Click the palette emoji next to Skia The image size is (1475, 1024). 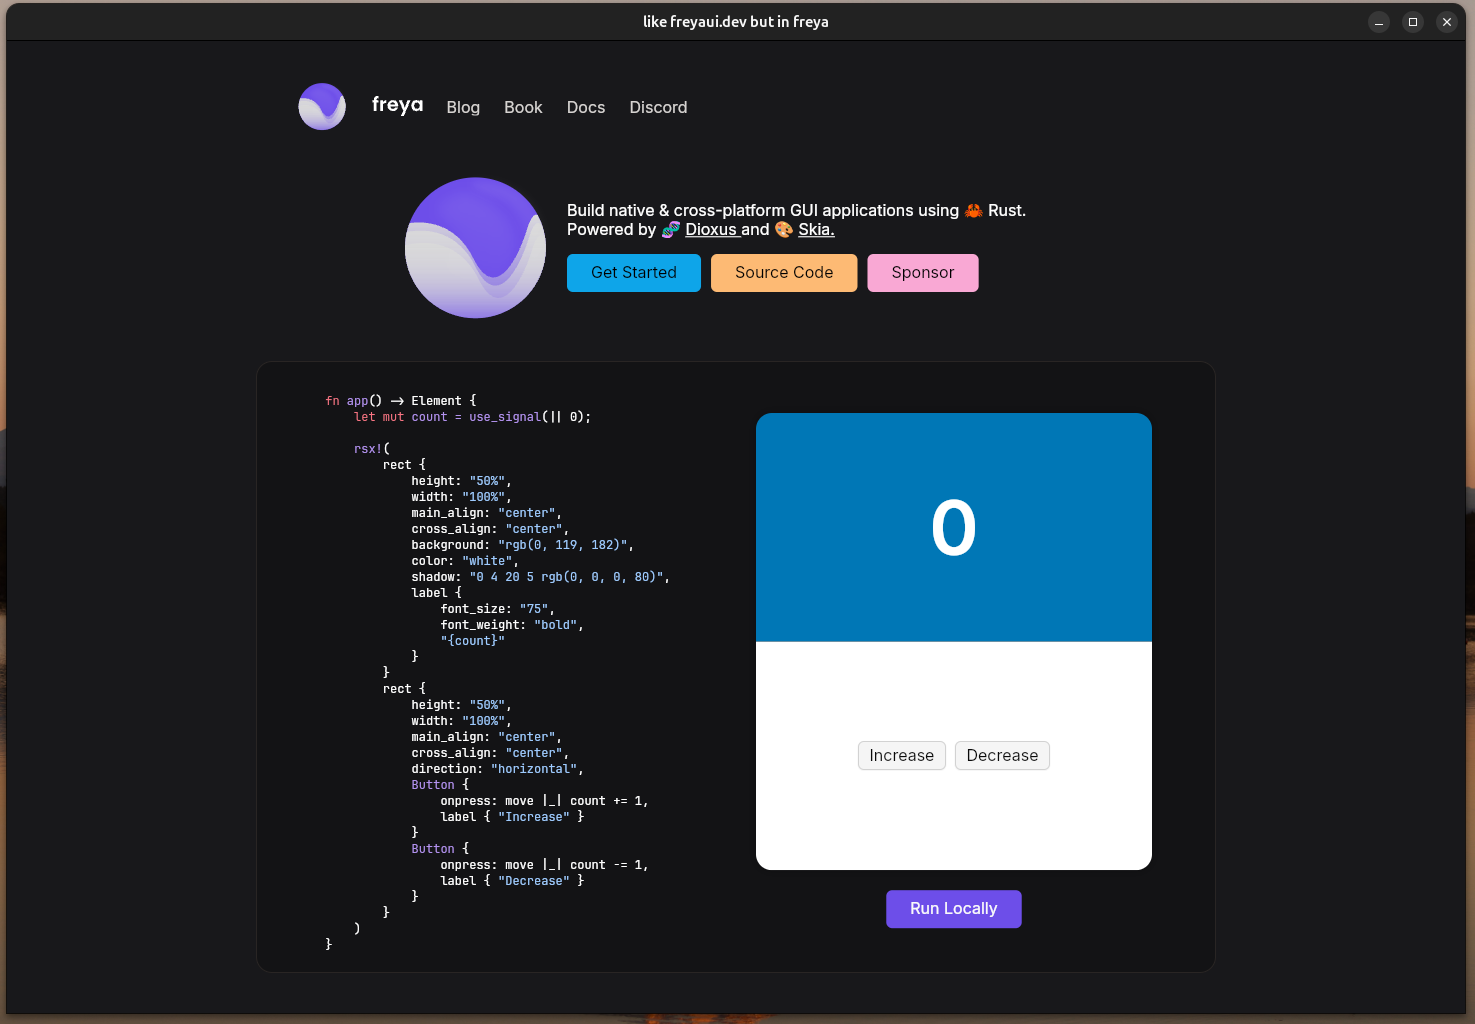(783, 229)
